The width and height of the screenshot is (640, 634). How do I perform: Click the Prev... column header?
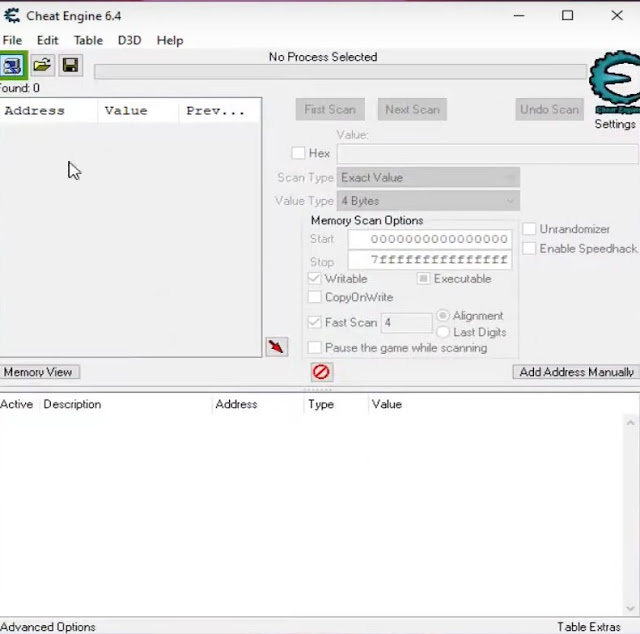220,111
